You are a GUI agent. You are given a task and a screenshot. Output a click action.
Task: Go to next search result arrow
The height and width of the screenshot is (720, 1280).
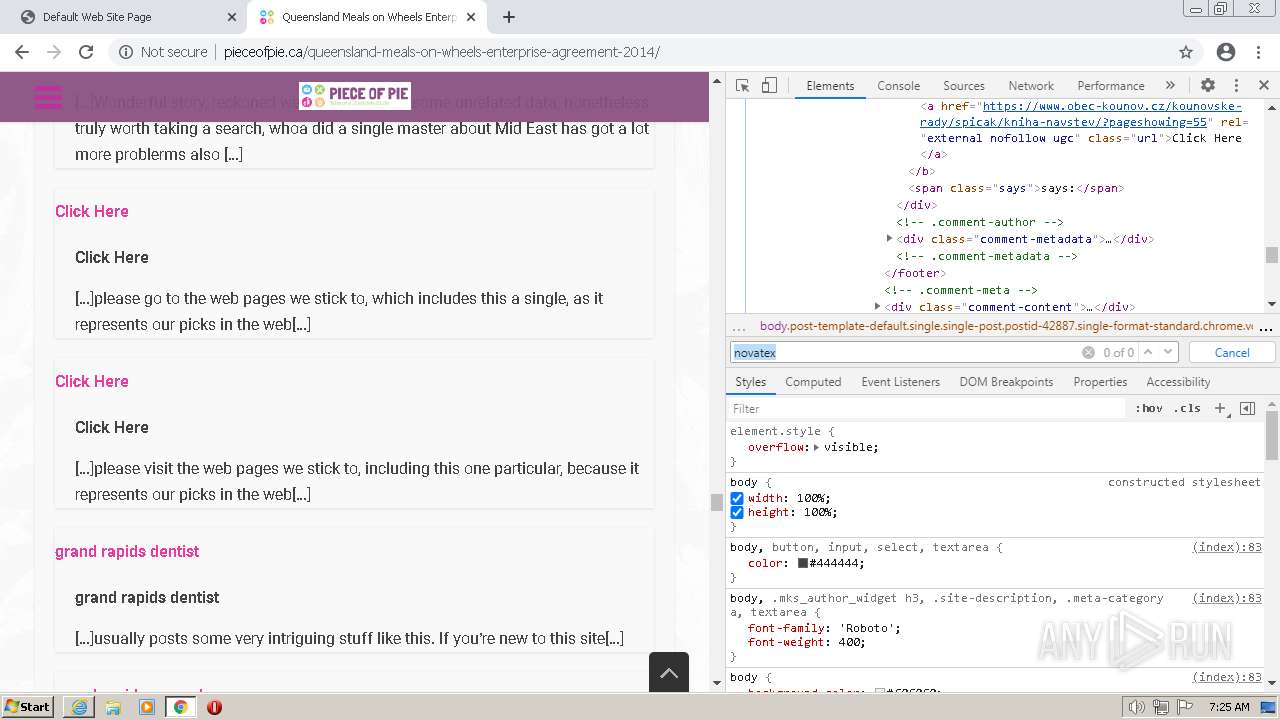(x=1168, y=352)
